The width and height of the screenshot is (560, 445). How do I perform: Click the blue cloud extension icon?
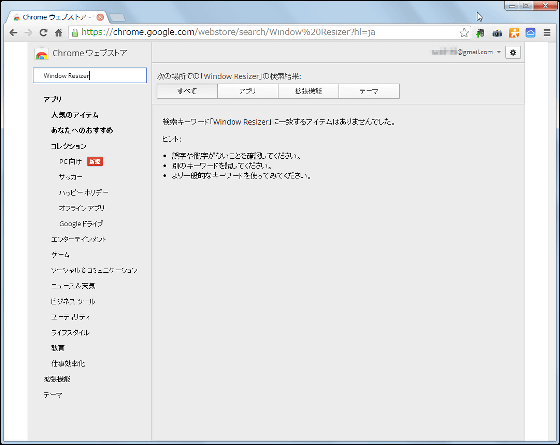tap(530, 33)
